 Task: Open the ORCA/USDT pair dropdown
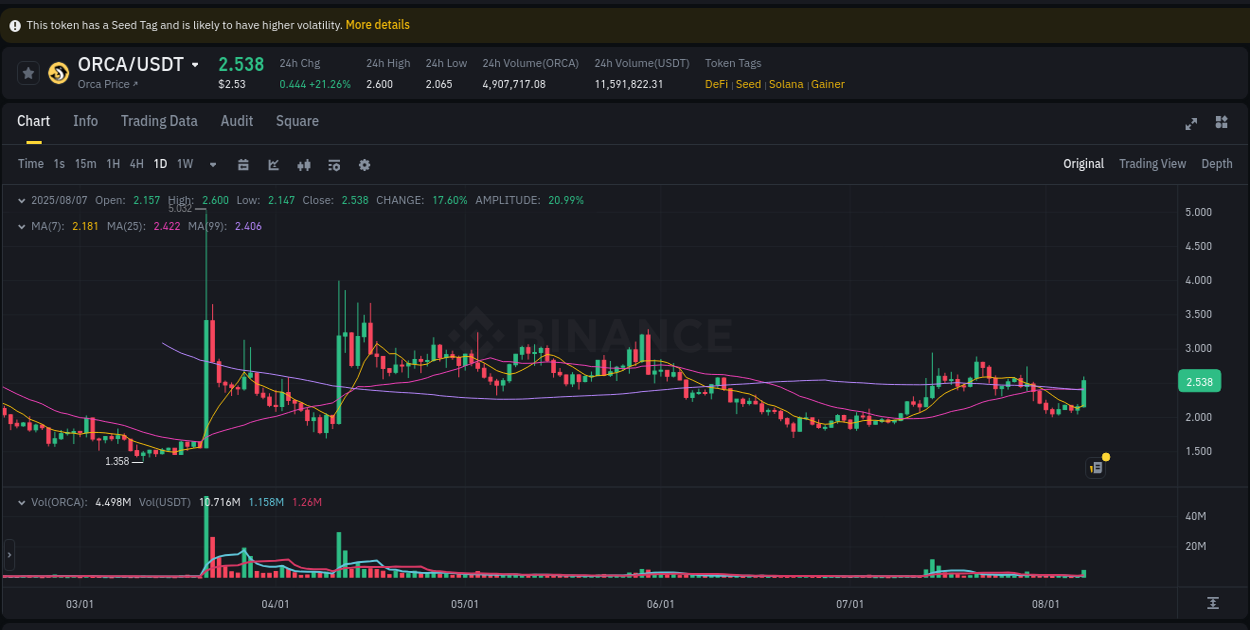coord(196,63)
